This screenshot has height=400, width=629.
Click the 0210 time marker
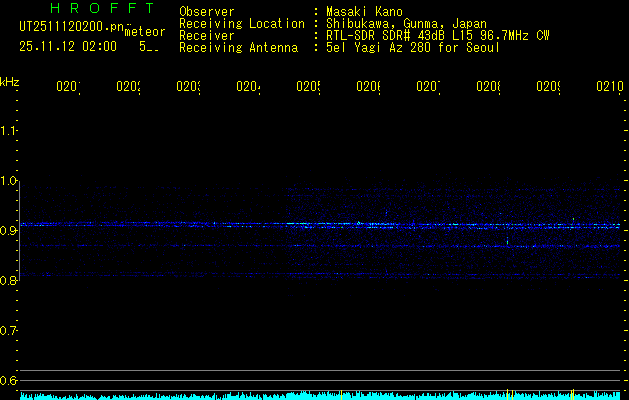click(608, 87)
